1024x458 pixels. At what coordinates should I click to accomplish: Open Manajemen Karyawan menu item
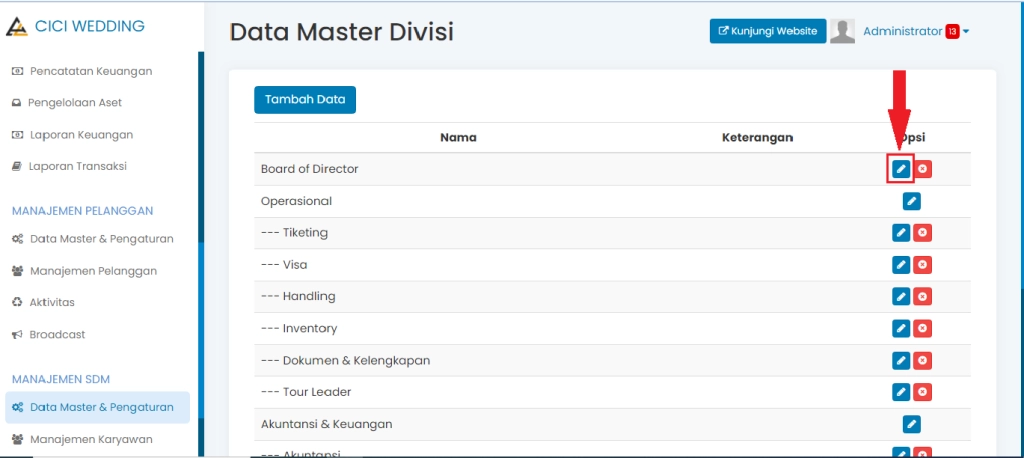[x=91, y=439]
